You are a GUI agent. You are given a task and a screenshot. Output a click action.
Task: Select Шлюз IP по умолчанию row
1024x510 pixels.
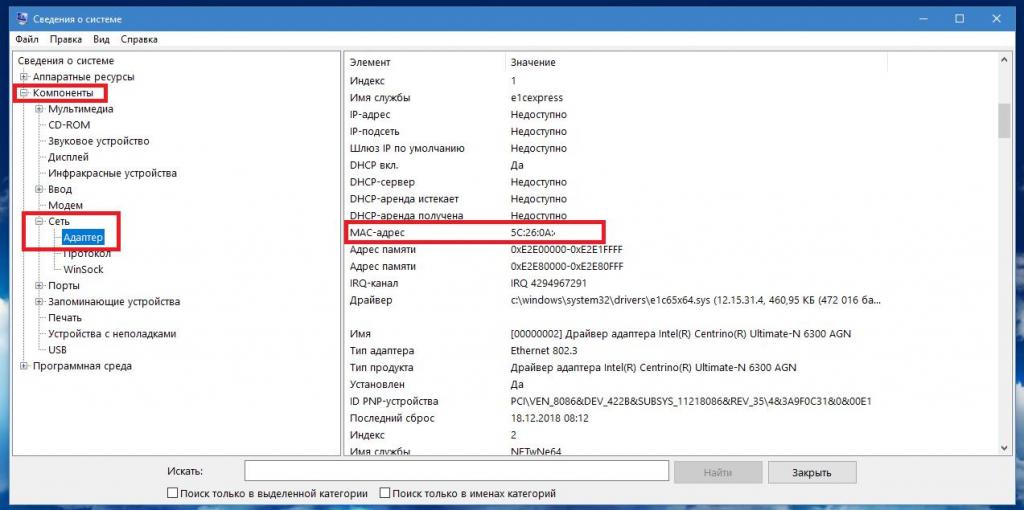click(614, 148)
